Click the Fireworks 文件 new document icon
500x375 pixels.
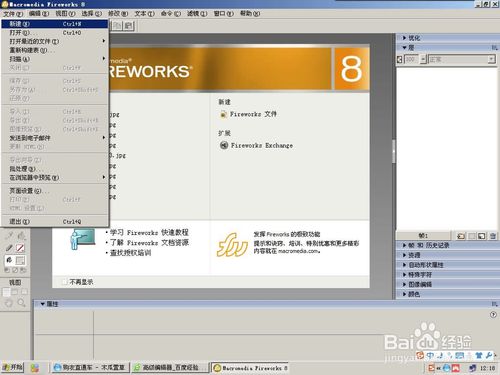(223, 114)
